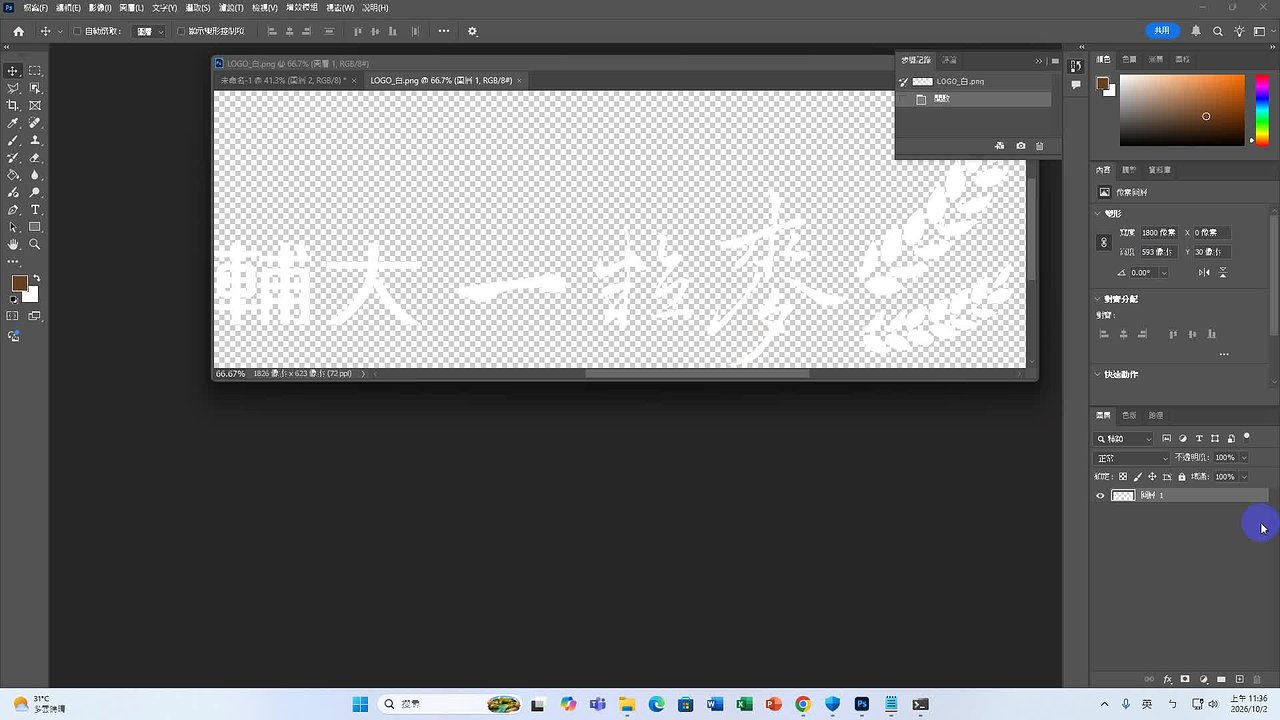
Task: Open the Help menu
Action: [375, 7]
